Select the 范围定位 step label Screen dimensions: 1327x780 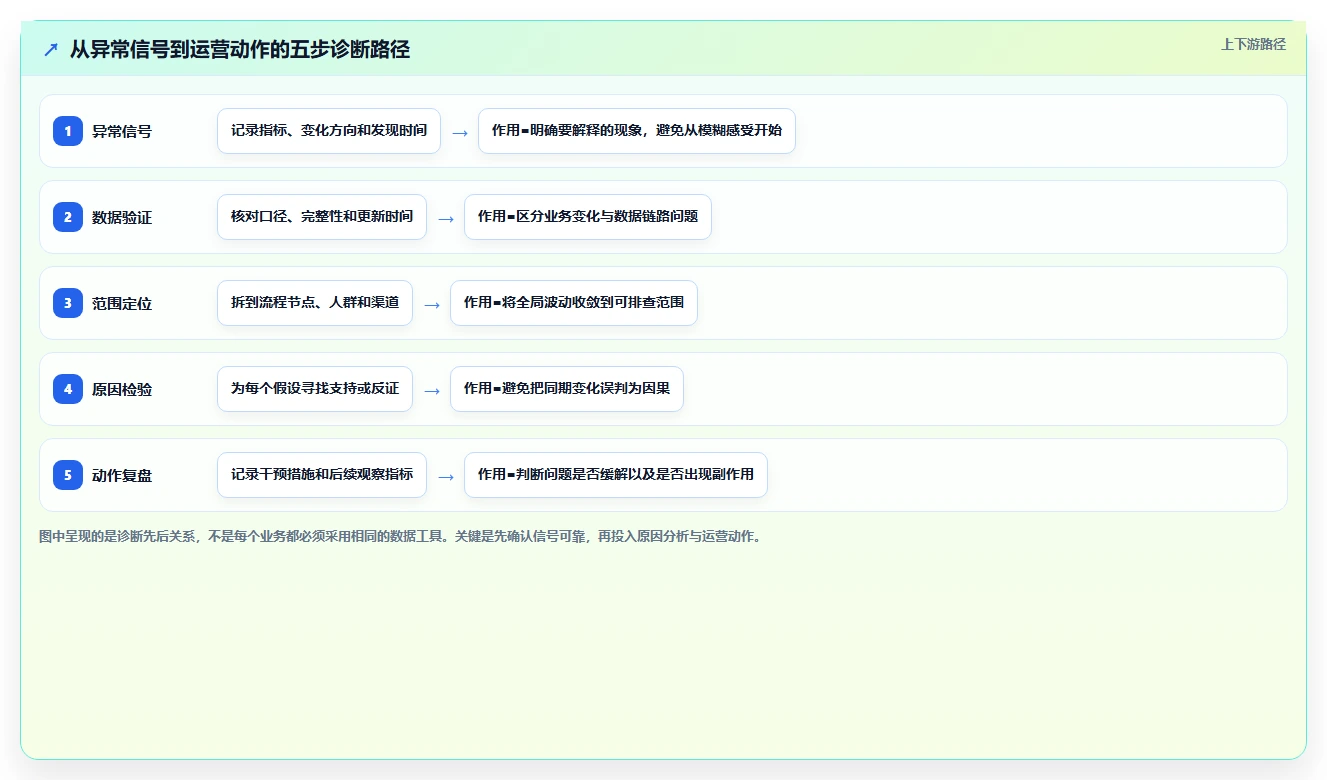(122, 303)
